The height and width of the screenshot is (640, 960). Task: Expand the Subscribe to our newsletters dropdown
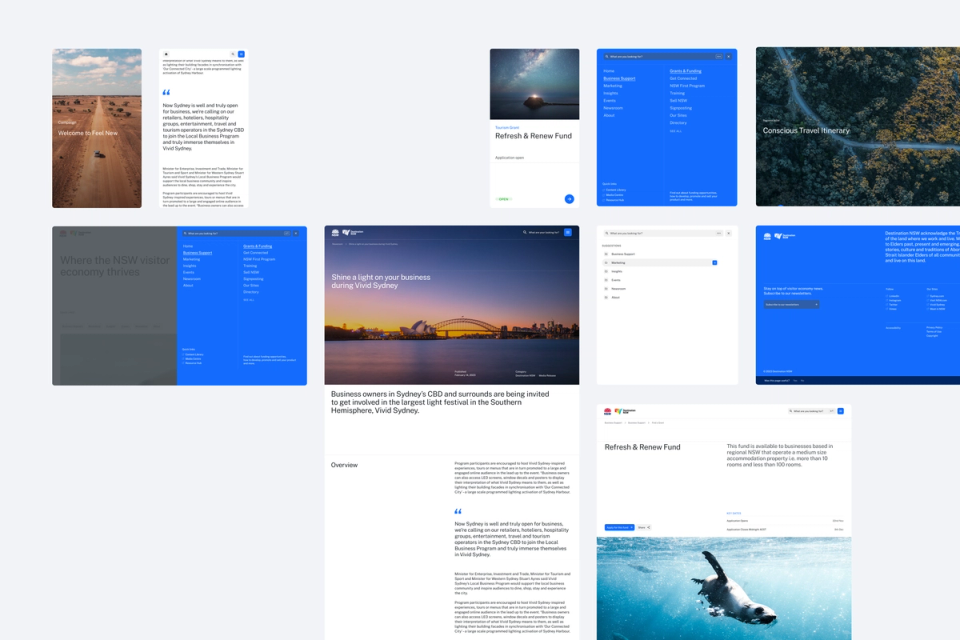coord(792,304)
